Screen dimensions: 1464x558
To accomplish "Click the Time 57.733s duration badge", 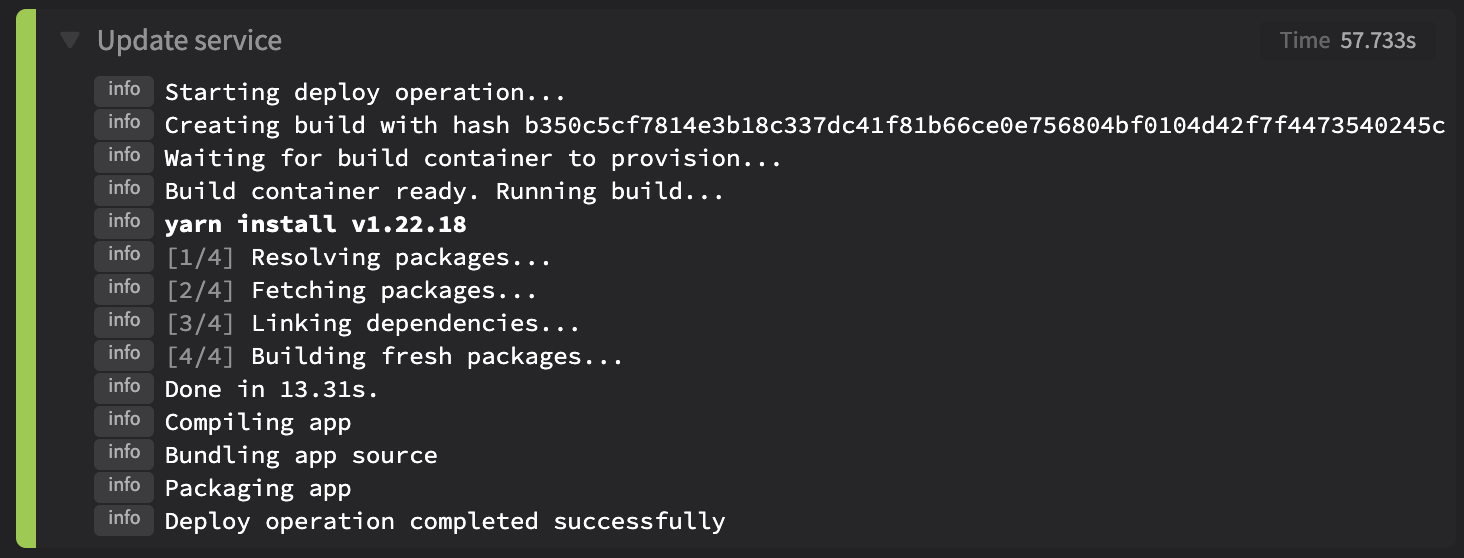I will (x=1347, y=40).
